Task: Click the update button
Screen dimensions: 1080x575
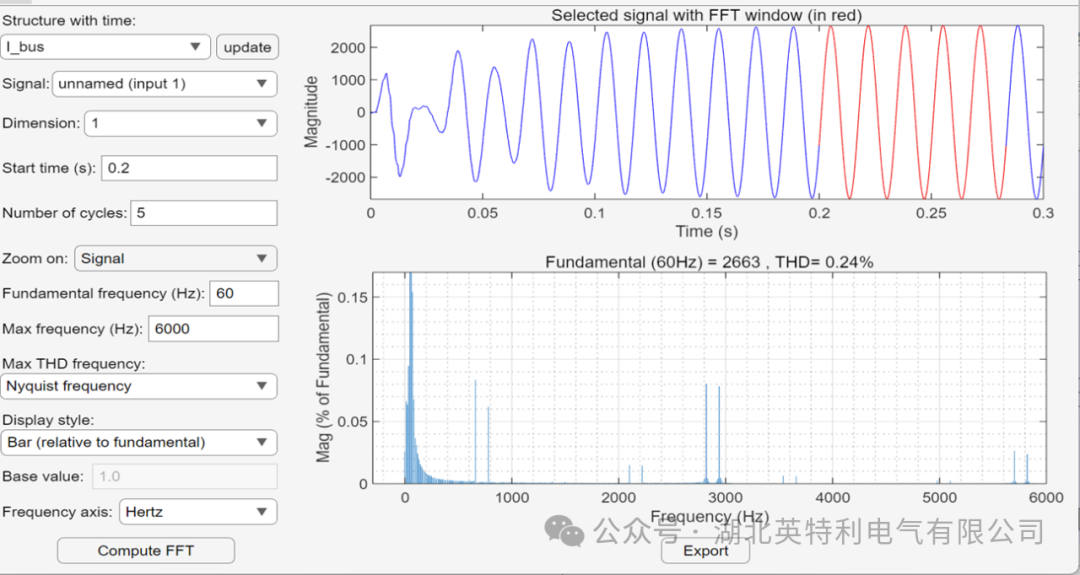Action: pos(247,47)
